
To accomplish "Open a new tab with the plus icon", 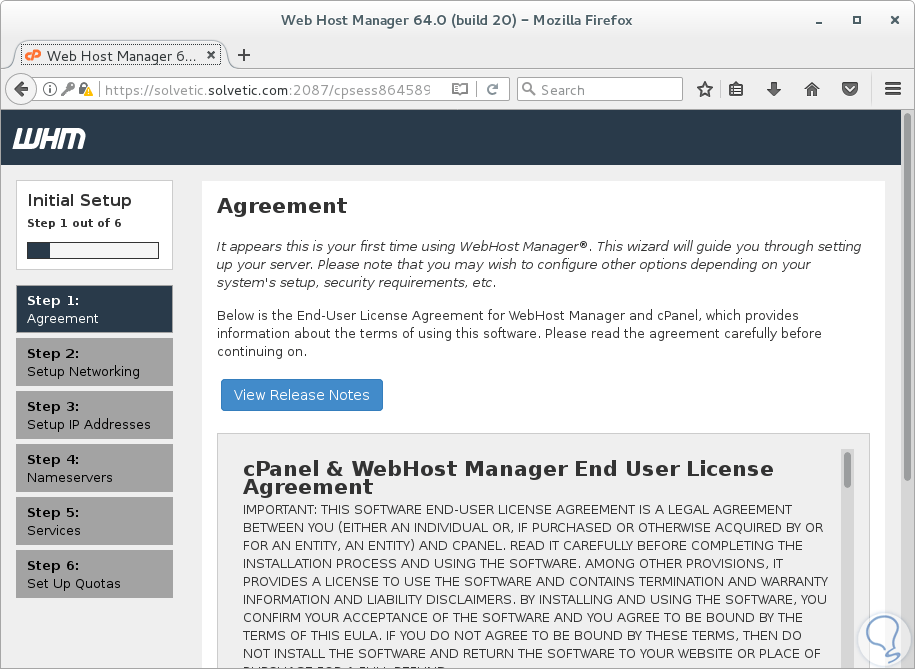I will [x=244, y=55].
